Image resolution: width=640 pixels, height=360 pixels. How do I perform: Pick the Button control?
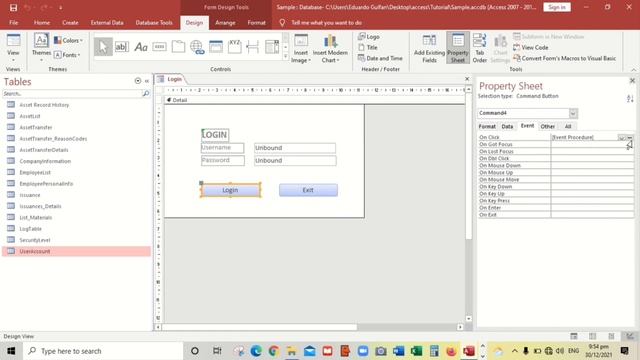[x=160, y=47]
